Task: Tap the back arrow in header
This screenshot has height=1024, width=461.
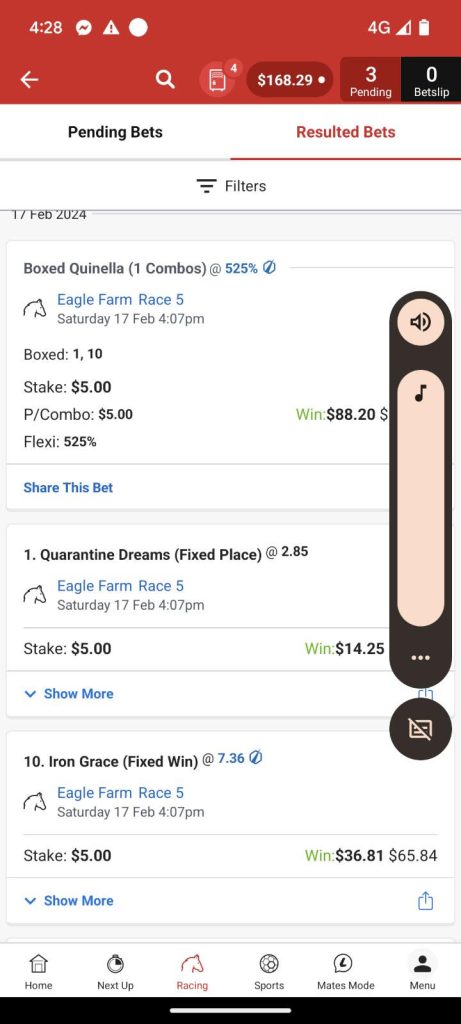Action: (29, 80)
